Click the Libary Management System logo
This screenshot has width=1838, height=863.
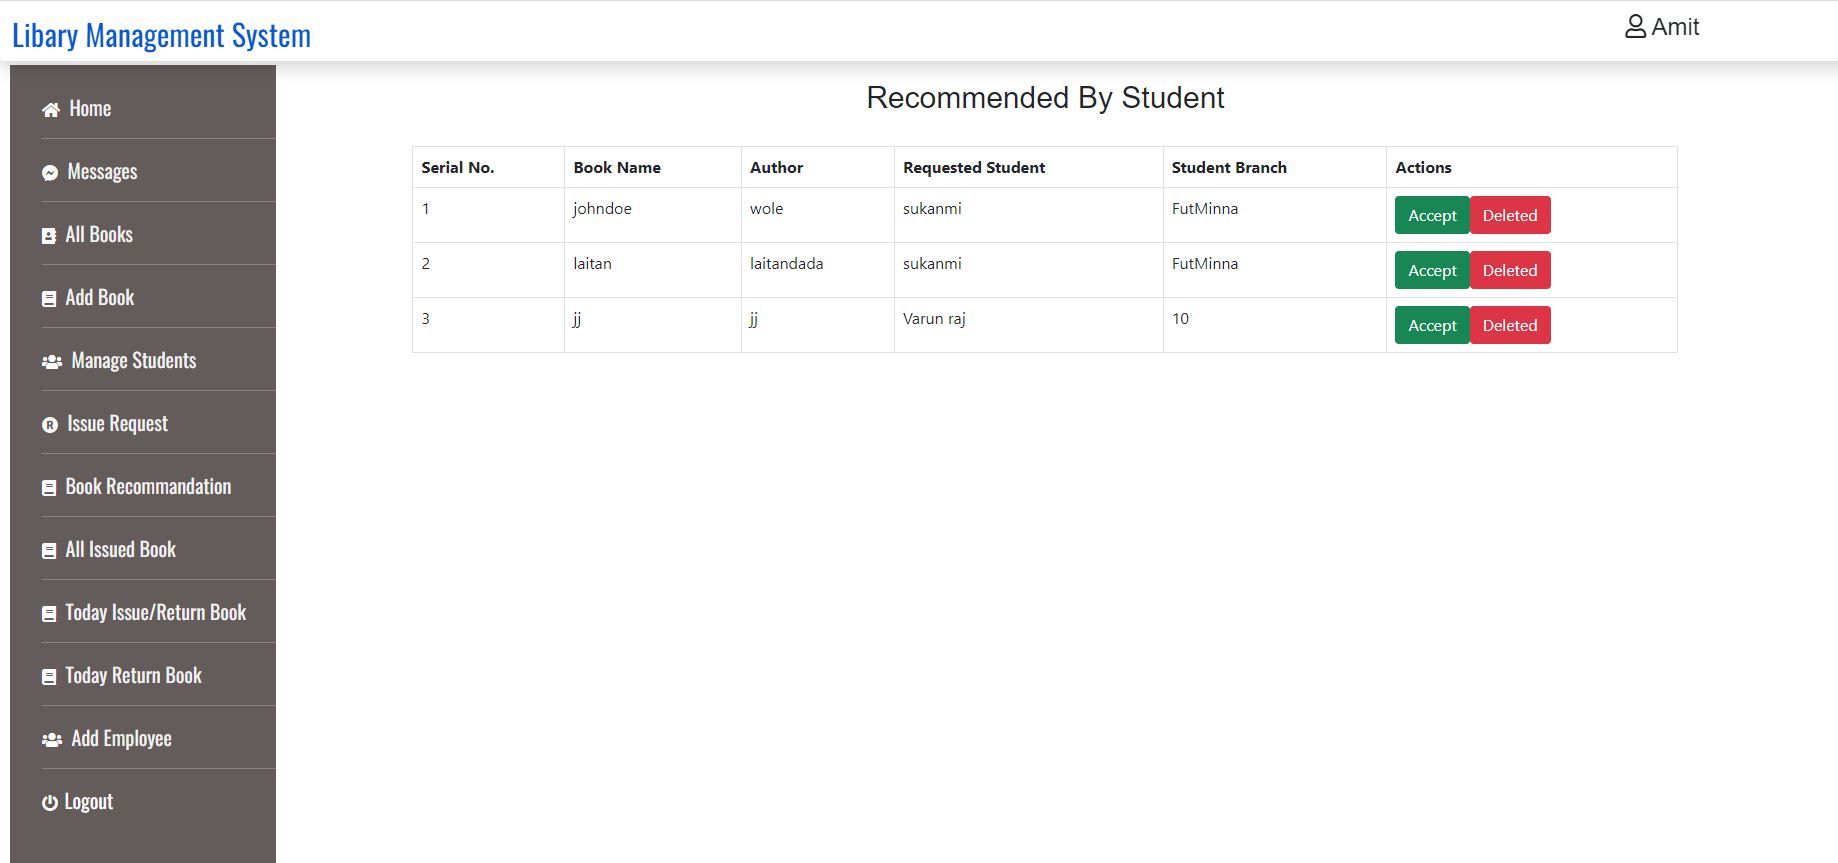[x=162, y=36]
